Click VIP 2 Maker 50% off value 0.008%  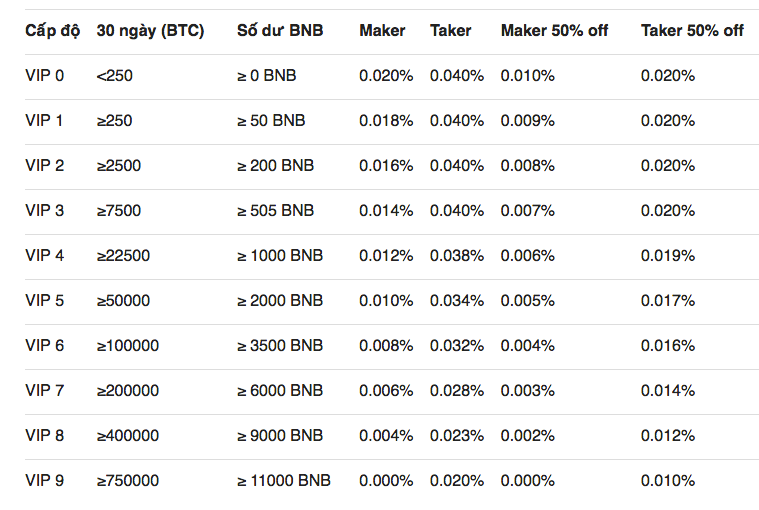[x=528, y=165]
